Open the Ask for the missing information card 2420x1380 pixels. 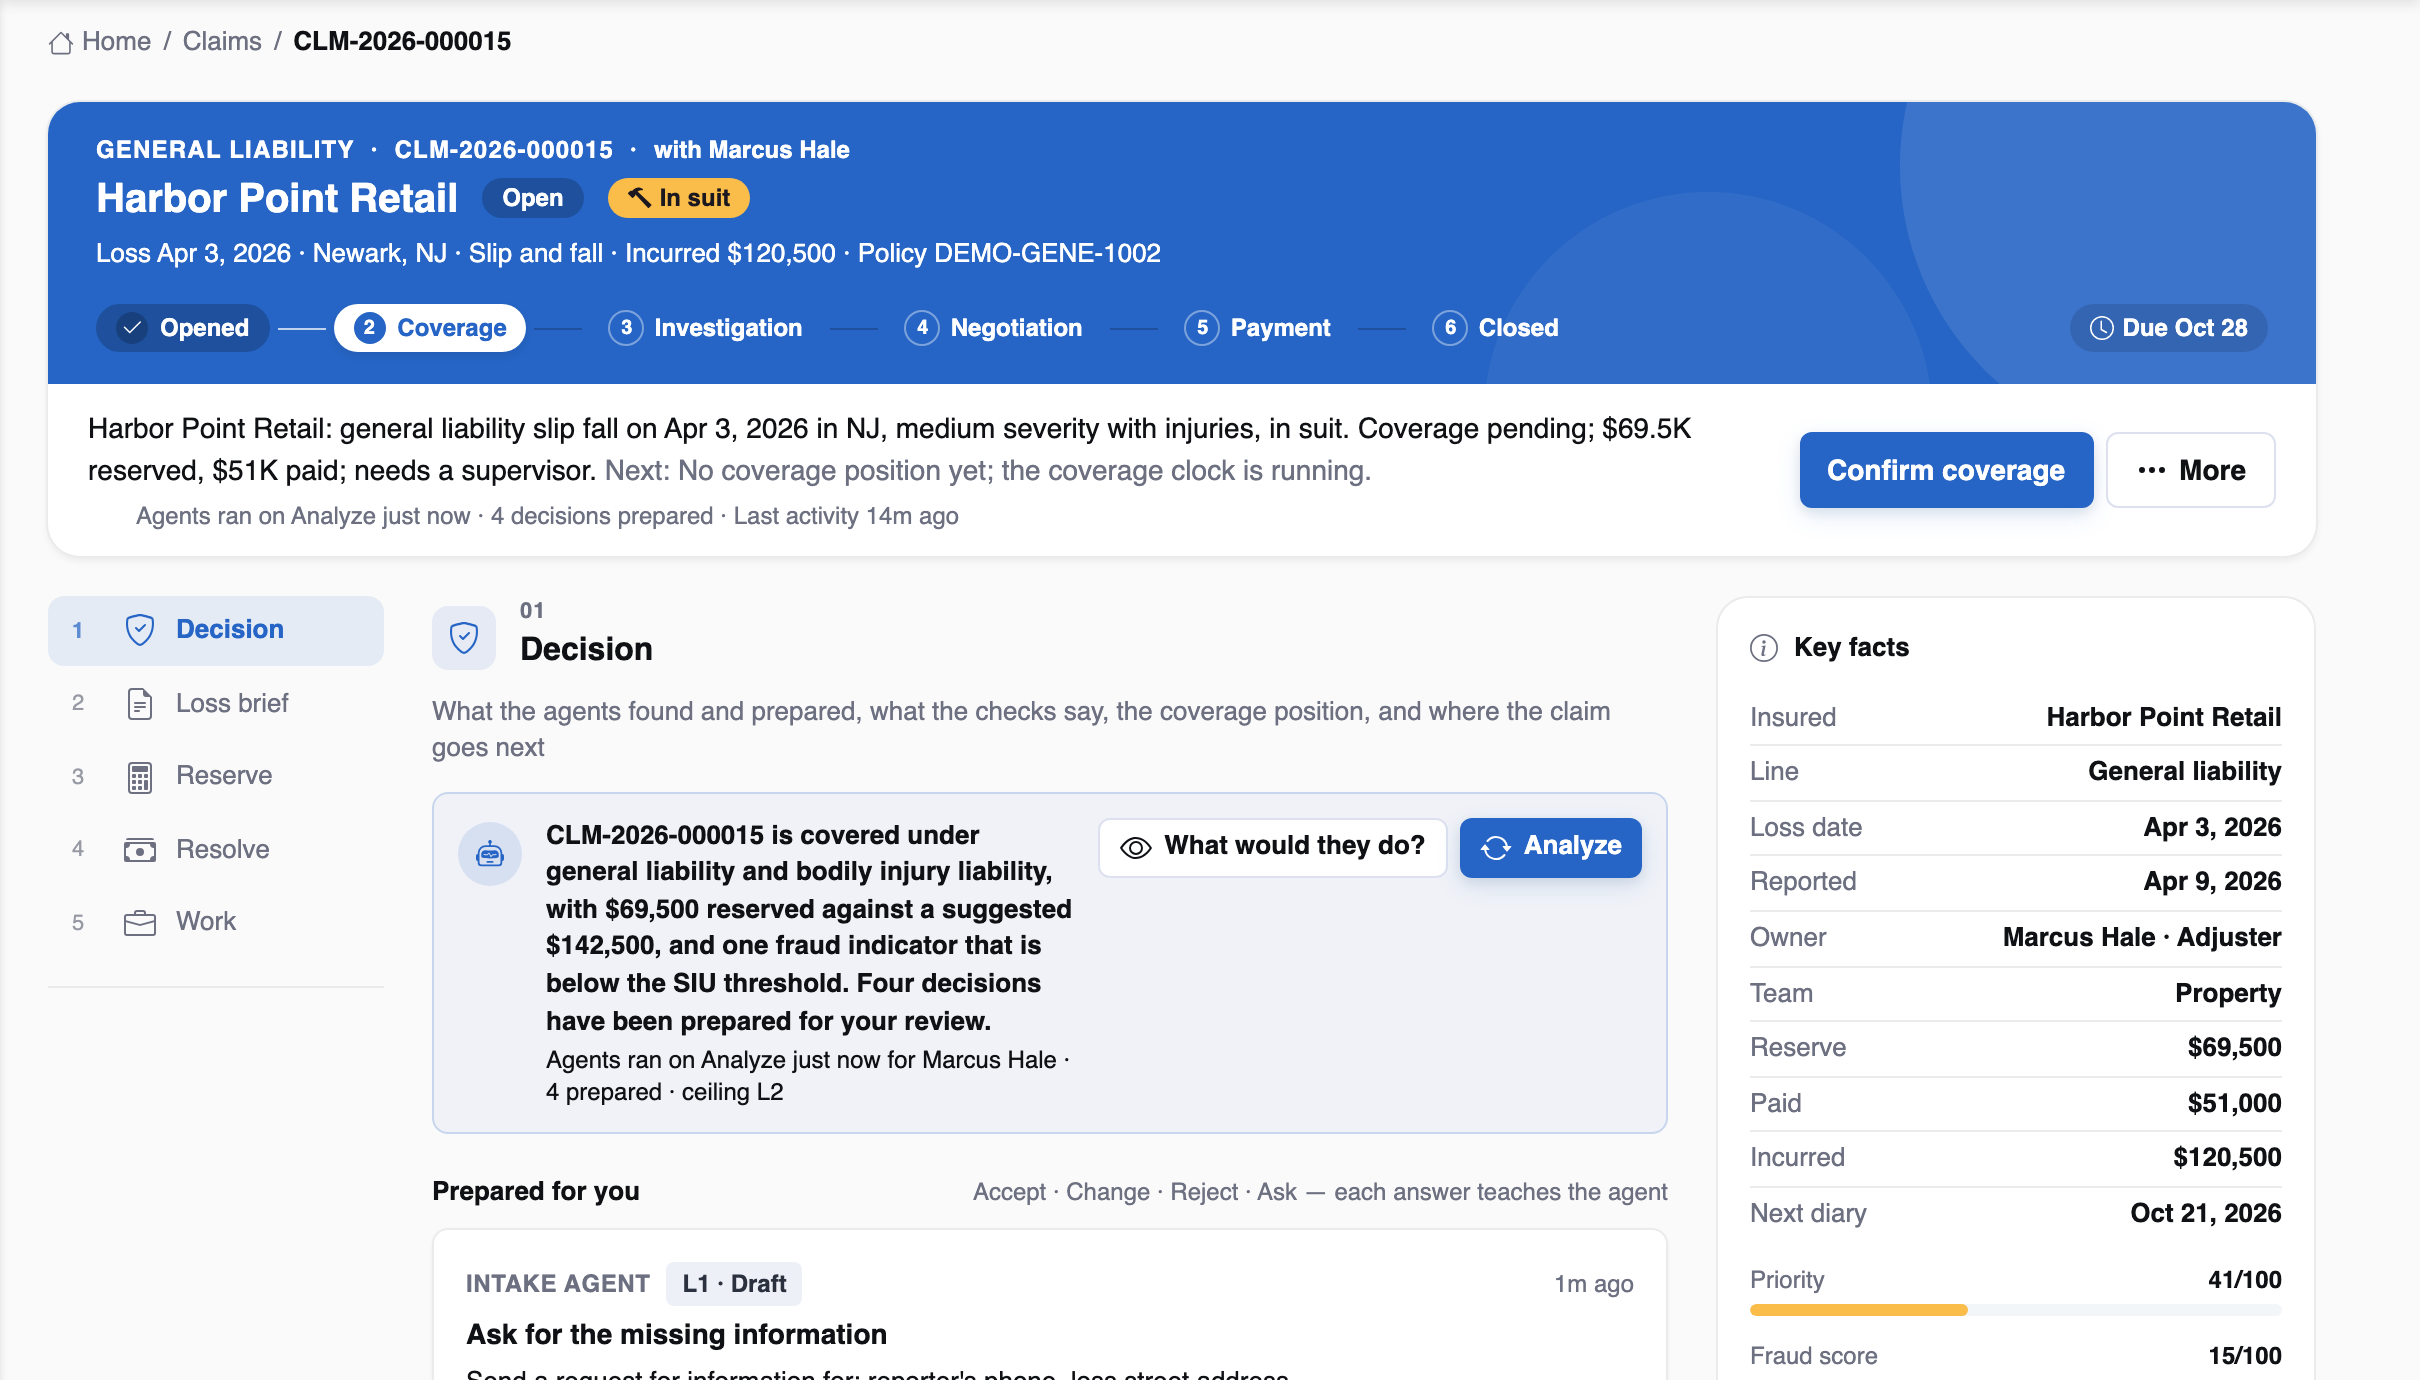677,1334
